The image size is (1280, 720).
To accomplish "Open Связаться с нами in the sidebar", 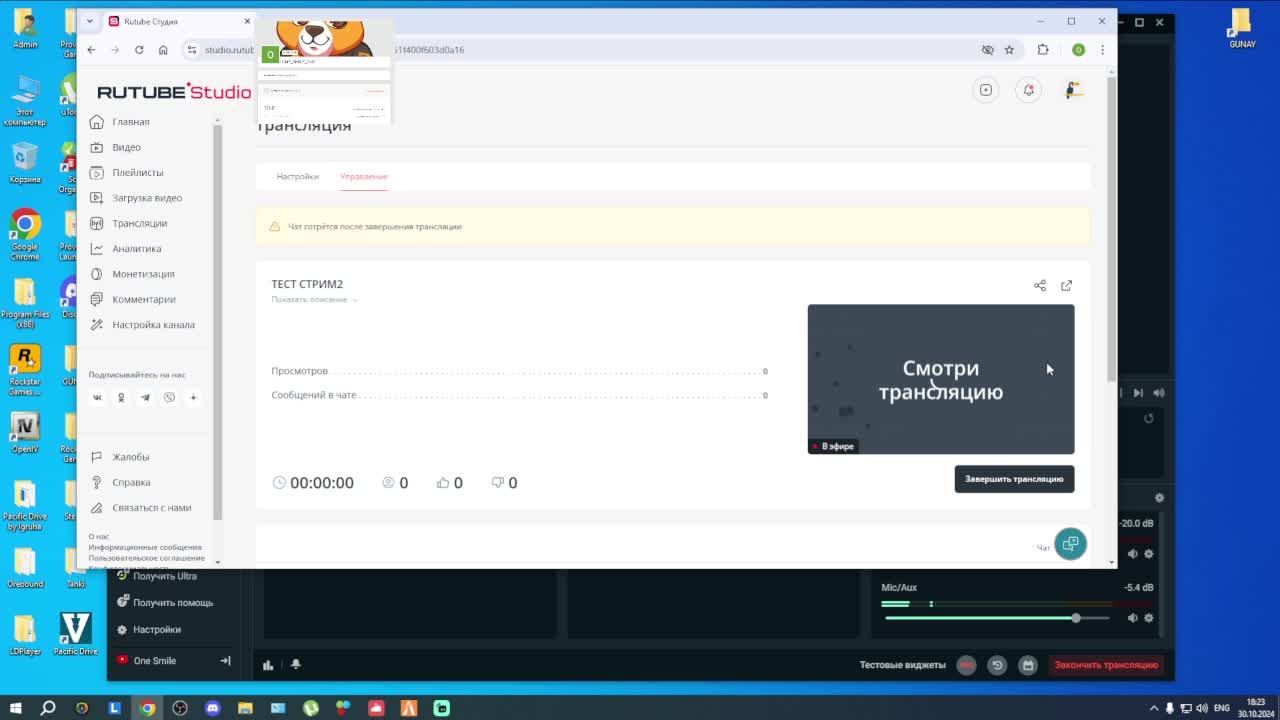I will (140, 507).
